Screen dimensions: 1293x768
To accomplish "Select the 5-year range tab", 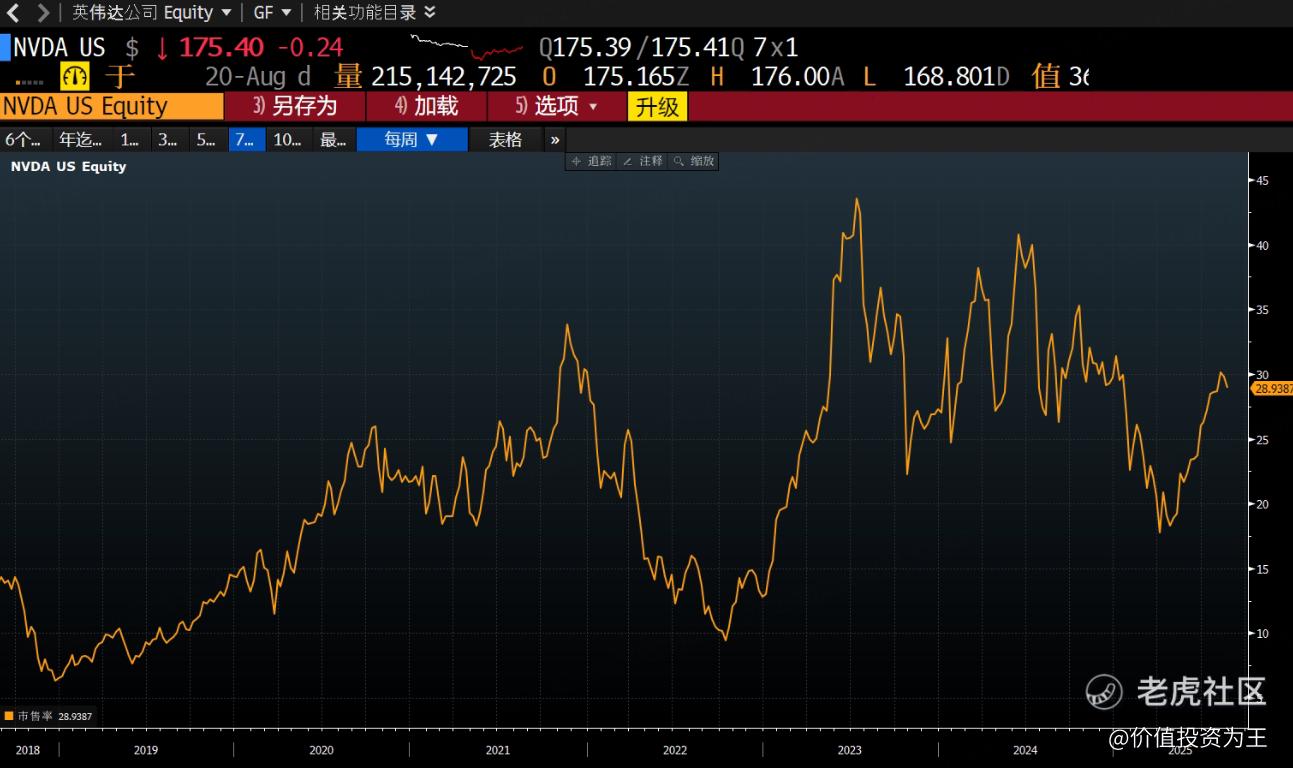I will pos(206,140).
